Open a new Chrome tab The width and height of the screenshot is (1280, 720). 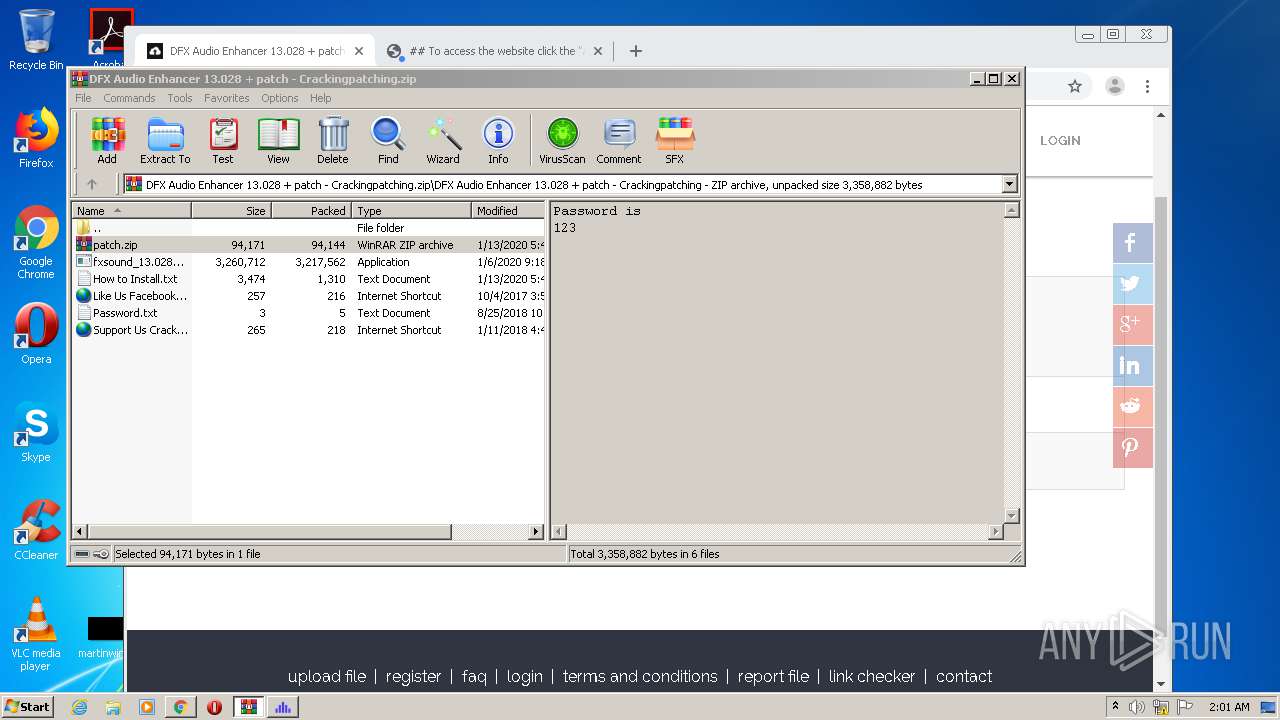click(635, 51)
